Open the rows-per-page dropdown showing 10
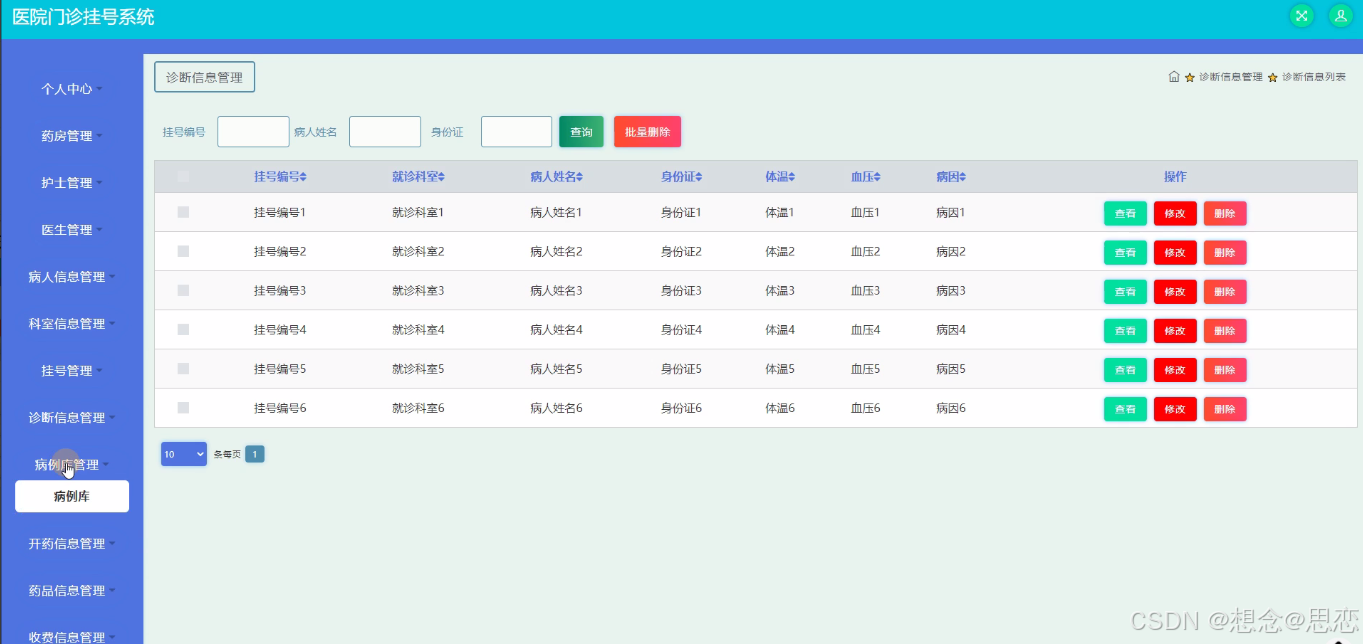 184,454
